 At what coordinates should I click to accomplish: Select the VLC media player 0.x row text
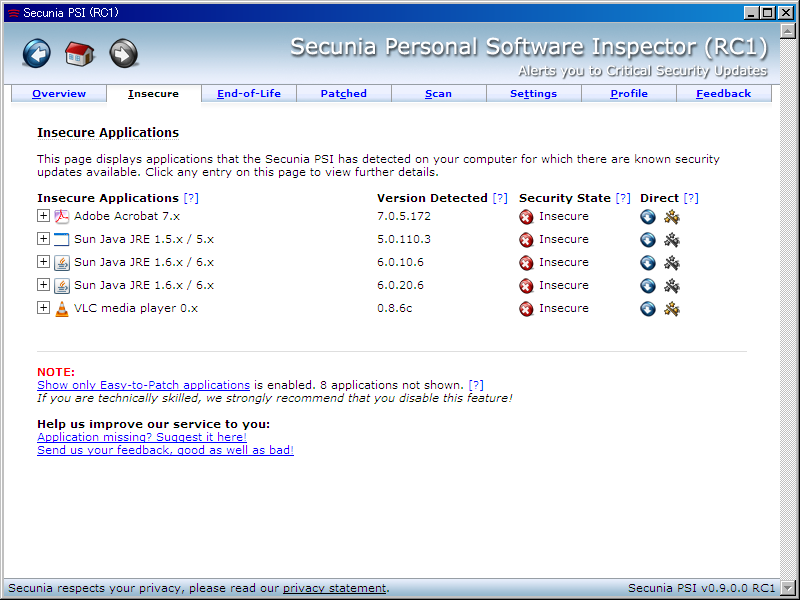[x=136, y=308]
